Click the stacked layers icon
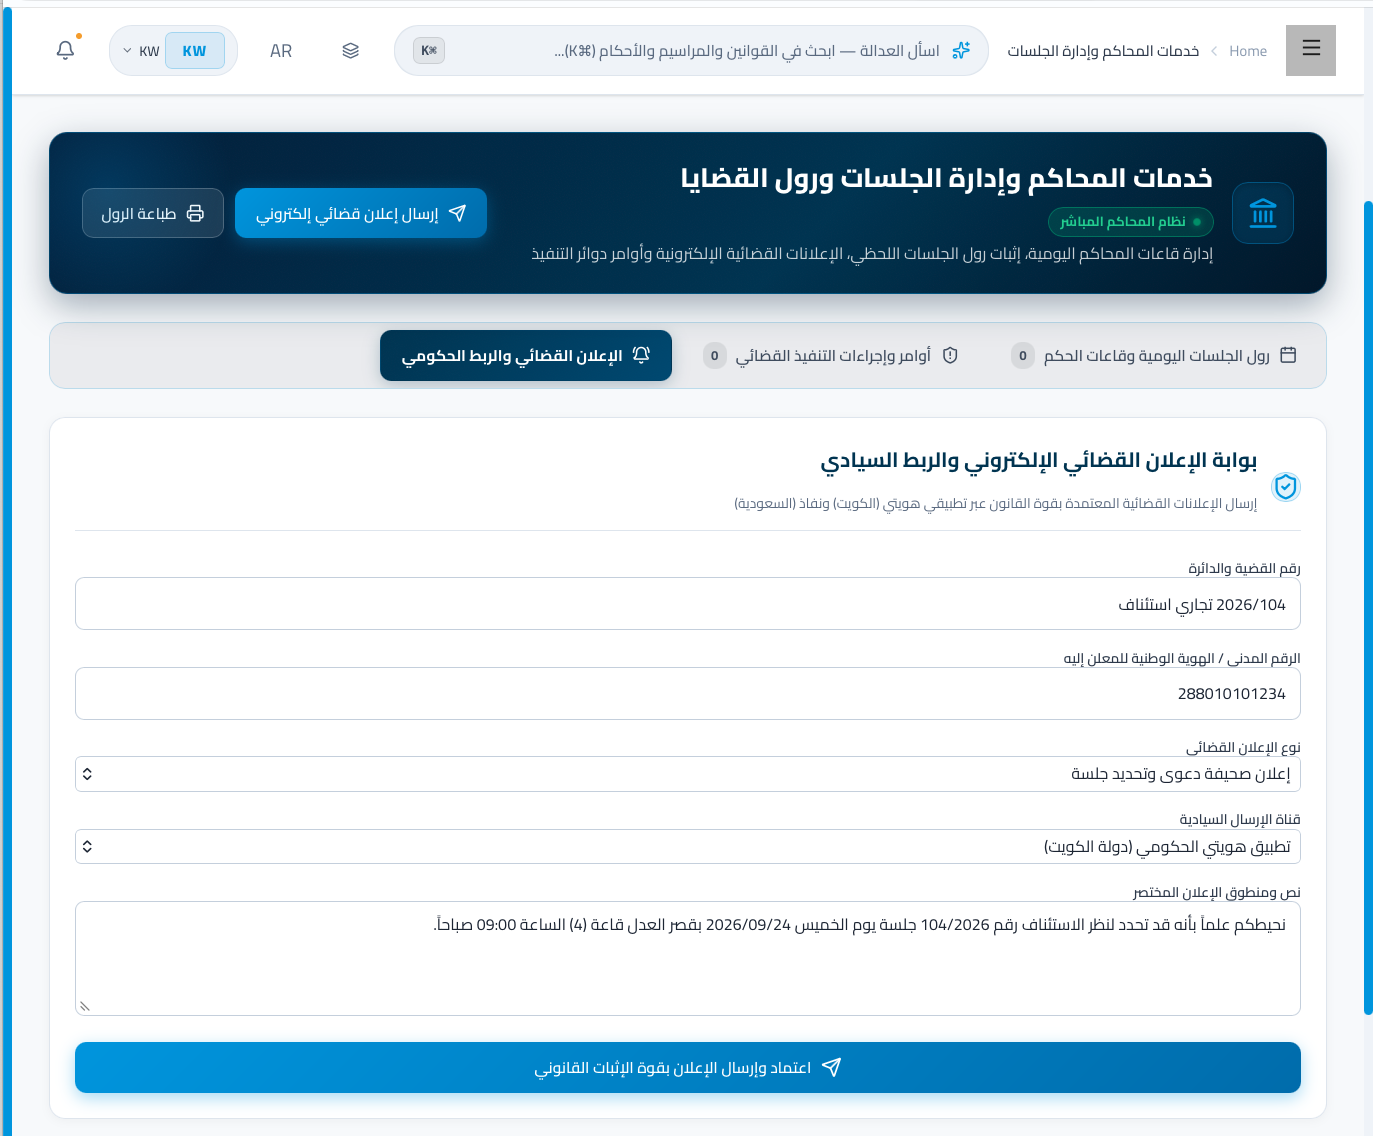Image resolution: width=1373 pixels, height=1136 pixels. (350, 51)
